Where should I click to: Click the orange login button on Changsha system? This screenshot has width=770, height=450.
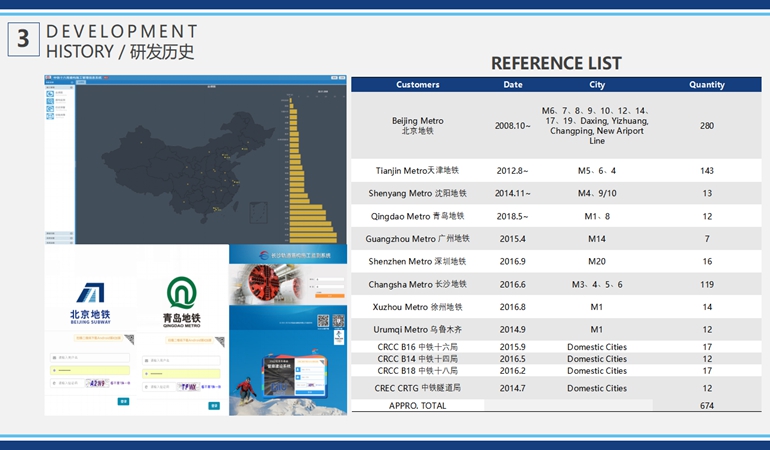pyautogui.click(x=330, y=296)
